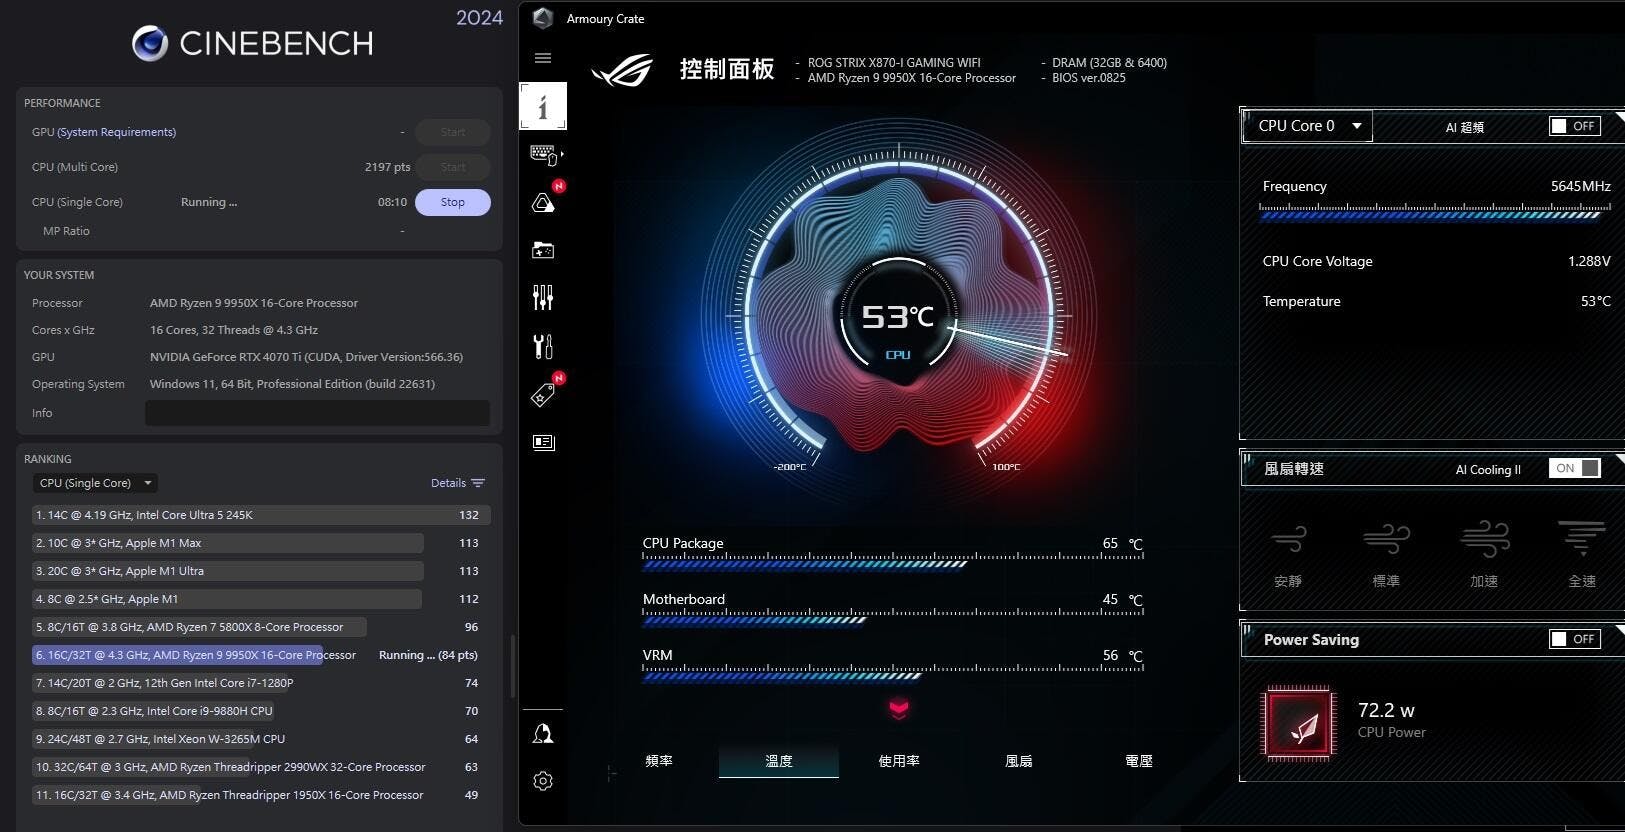Select the Intel Core Ultra 5 245K ranking row
This screenshot has height=832, width=1625.
261,515
